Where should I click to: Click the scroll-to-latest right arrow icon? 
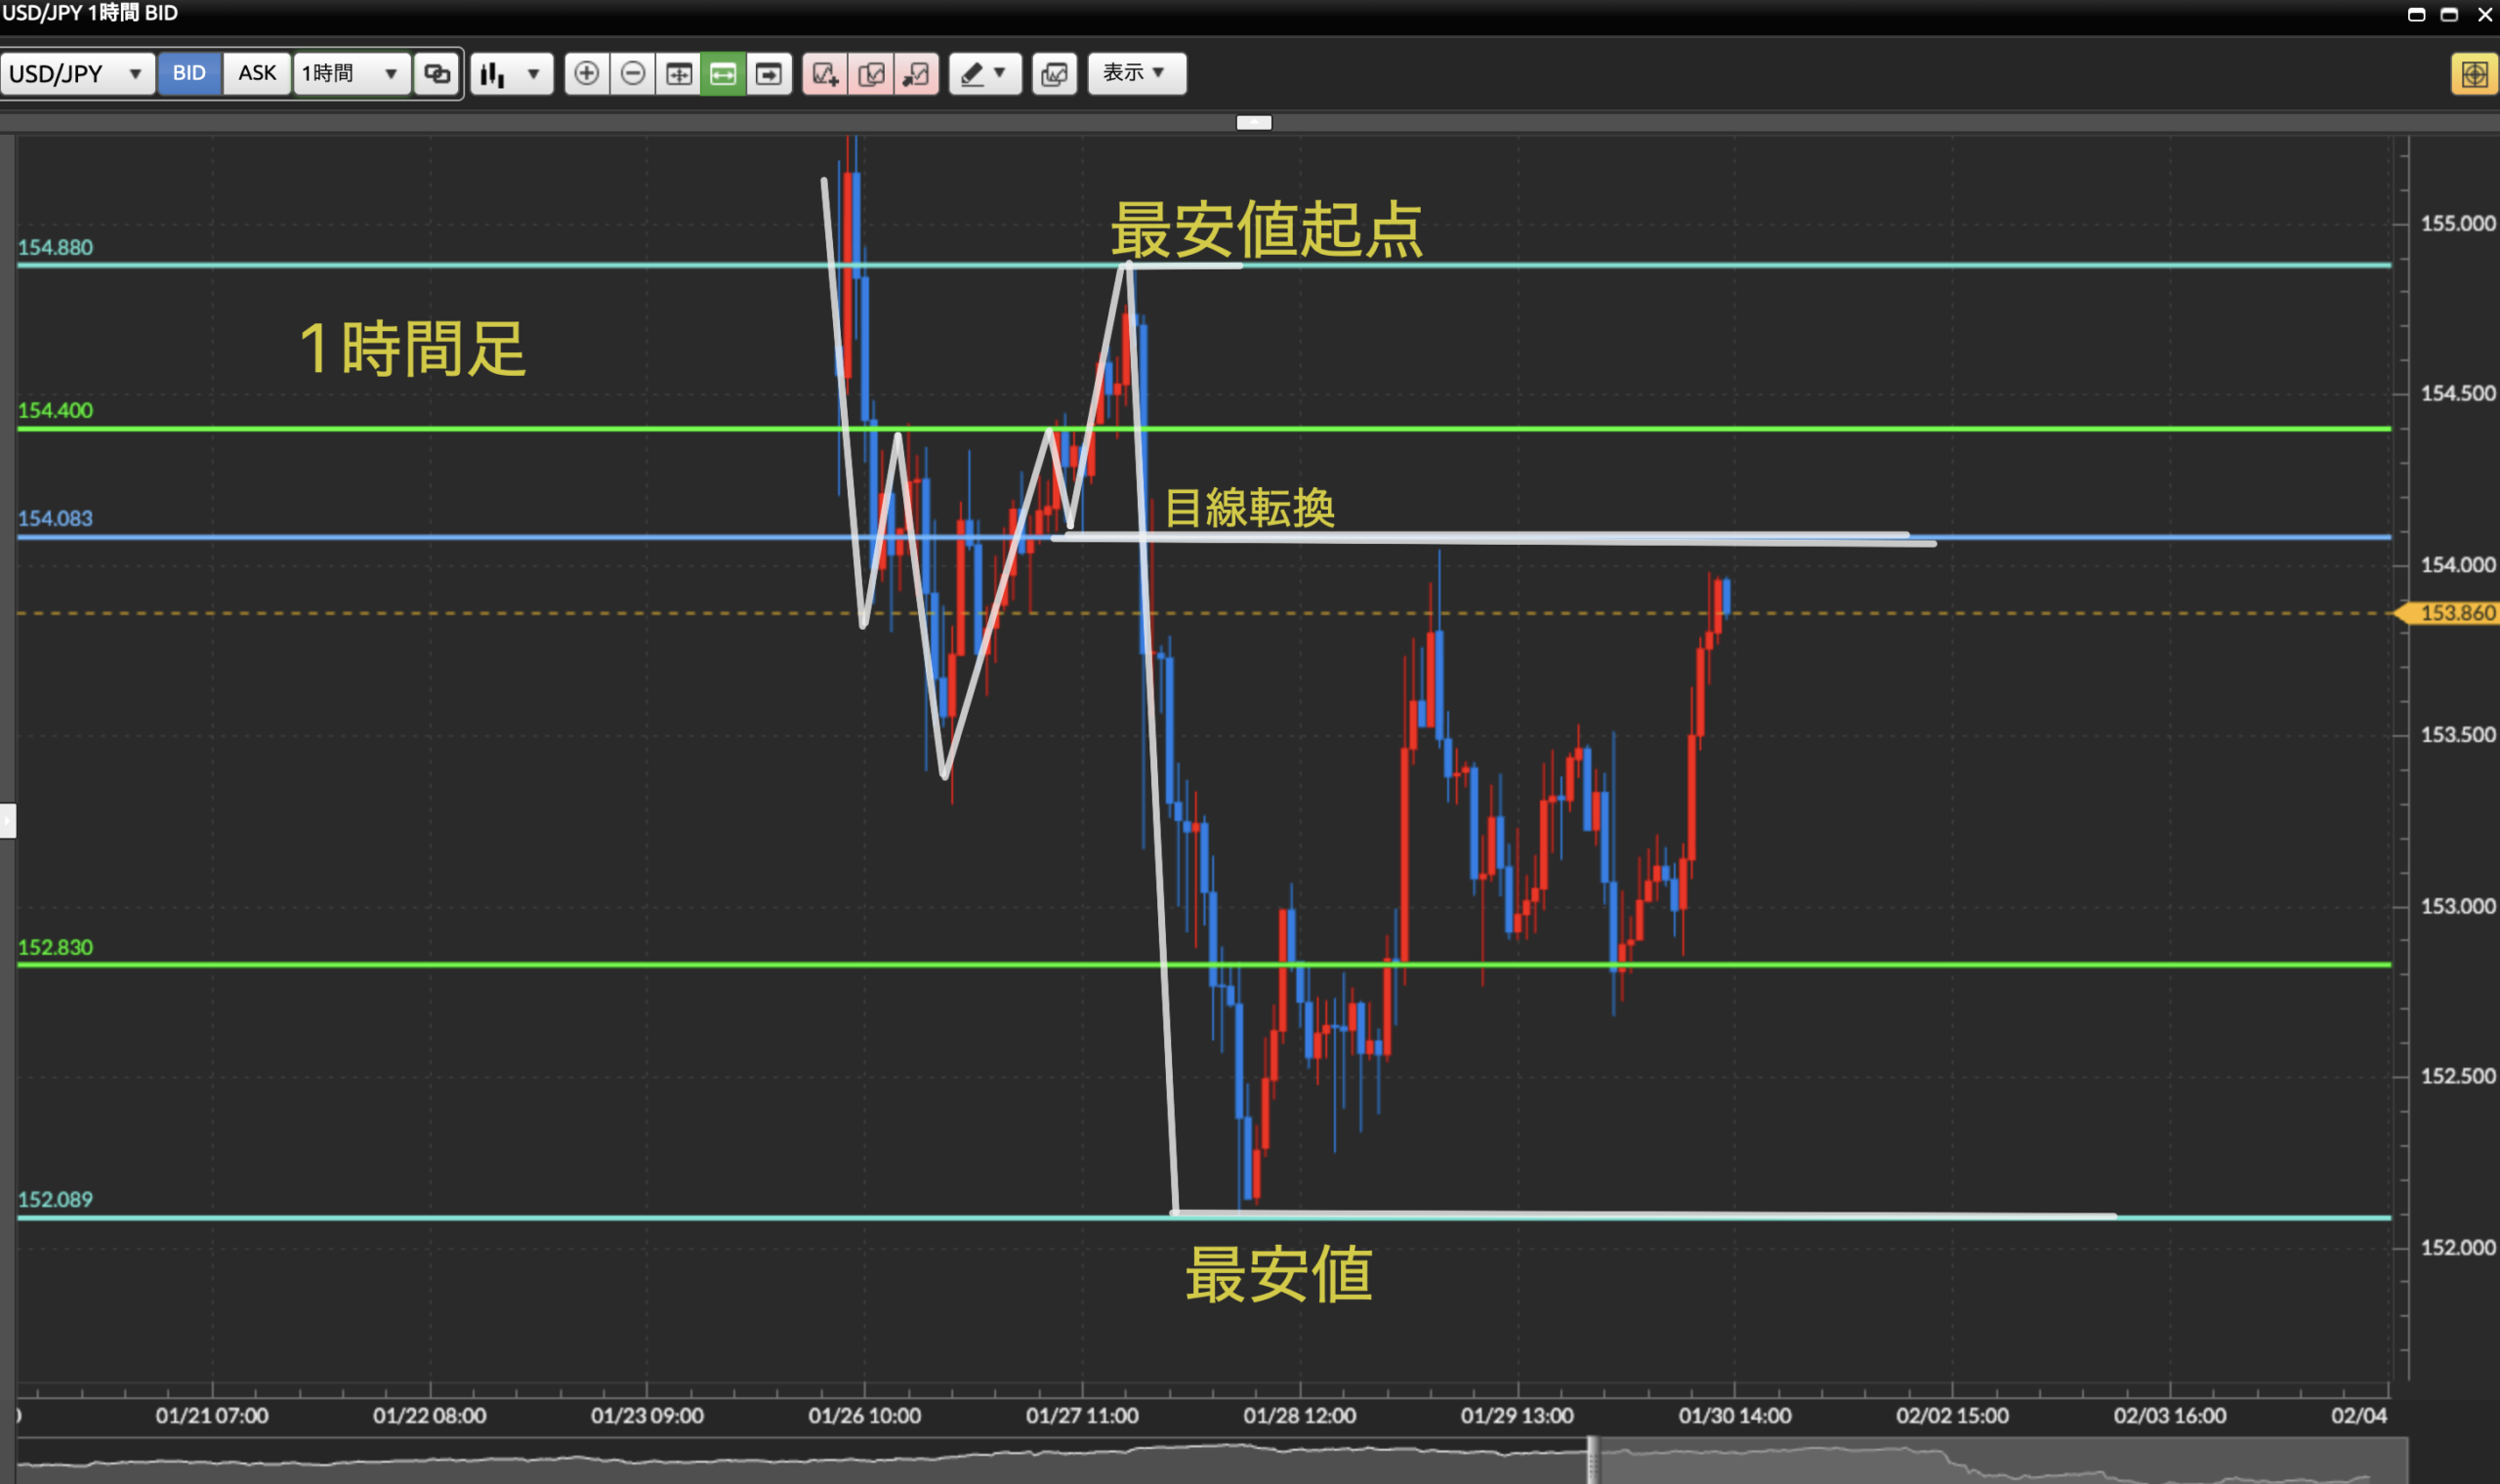coord(768,73)
